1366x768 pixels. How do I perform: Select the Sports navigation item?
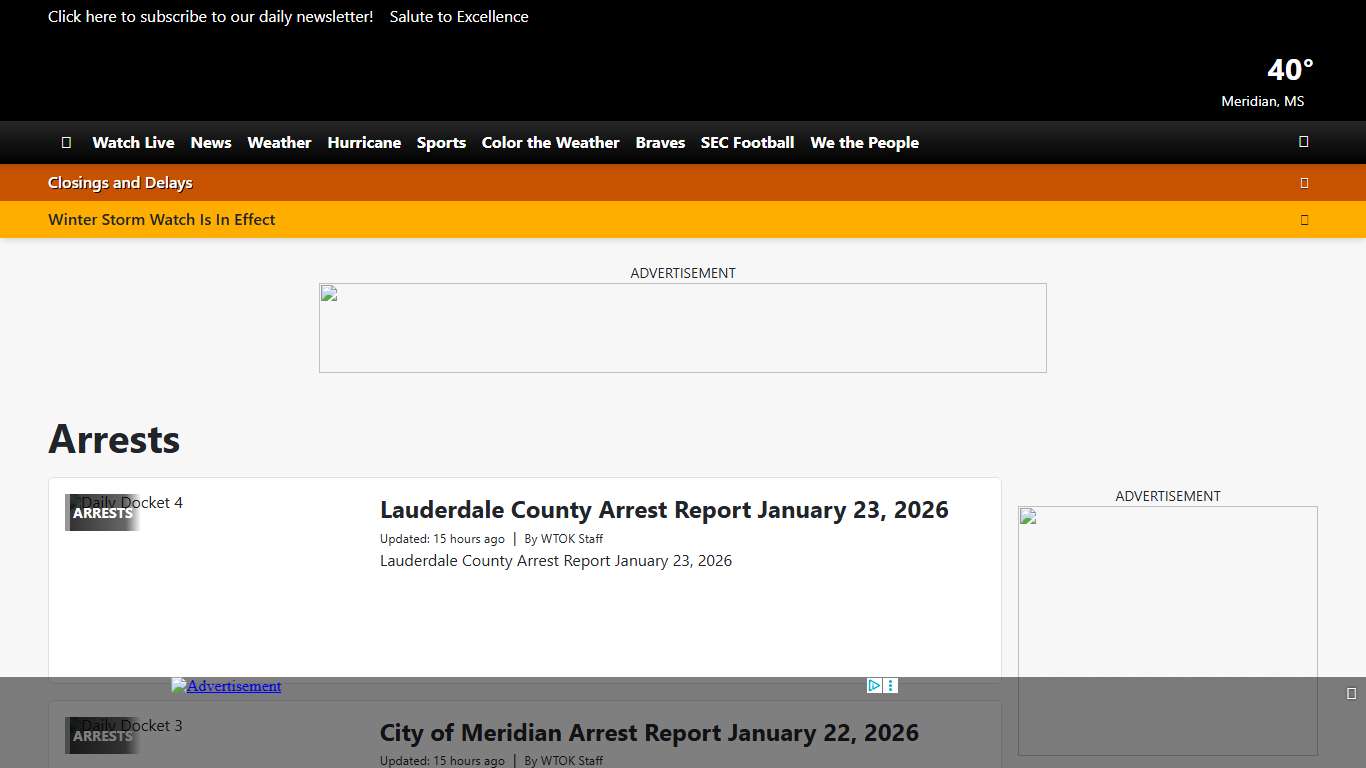441,142
